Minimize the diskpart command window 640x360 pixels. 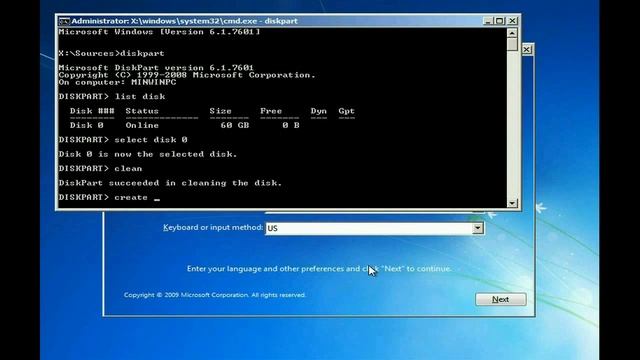click(x=488, y=20)
